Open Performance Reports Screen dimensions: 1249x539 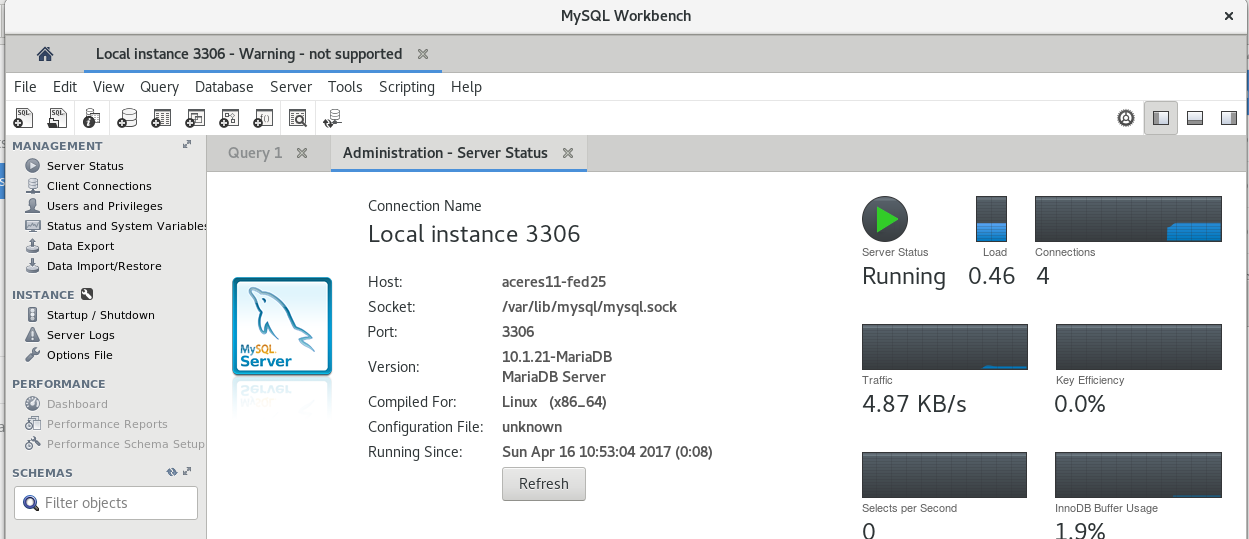(x=107, y=424)
